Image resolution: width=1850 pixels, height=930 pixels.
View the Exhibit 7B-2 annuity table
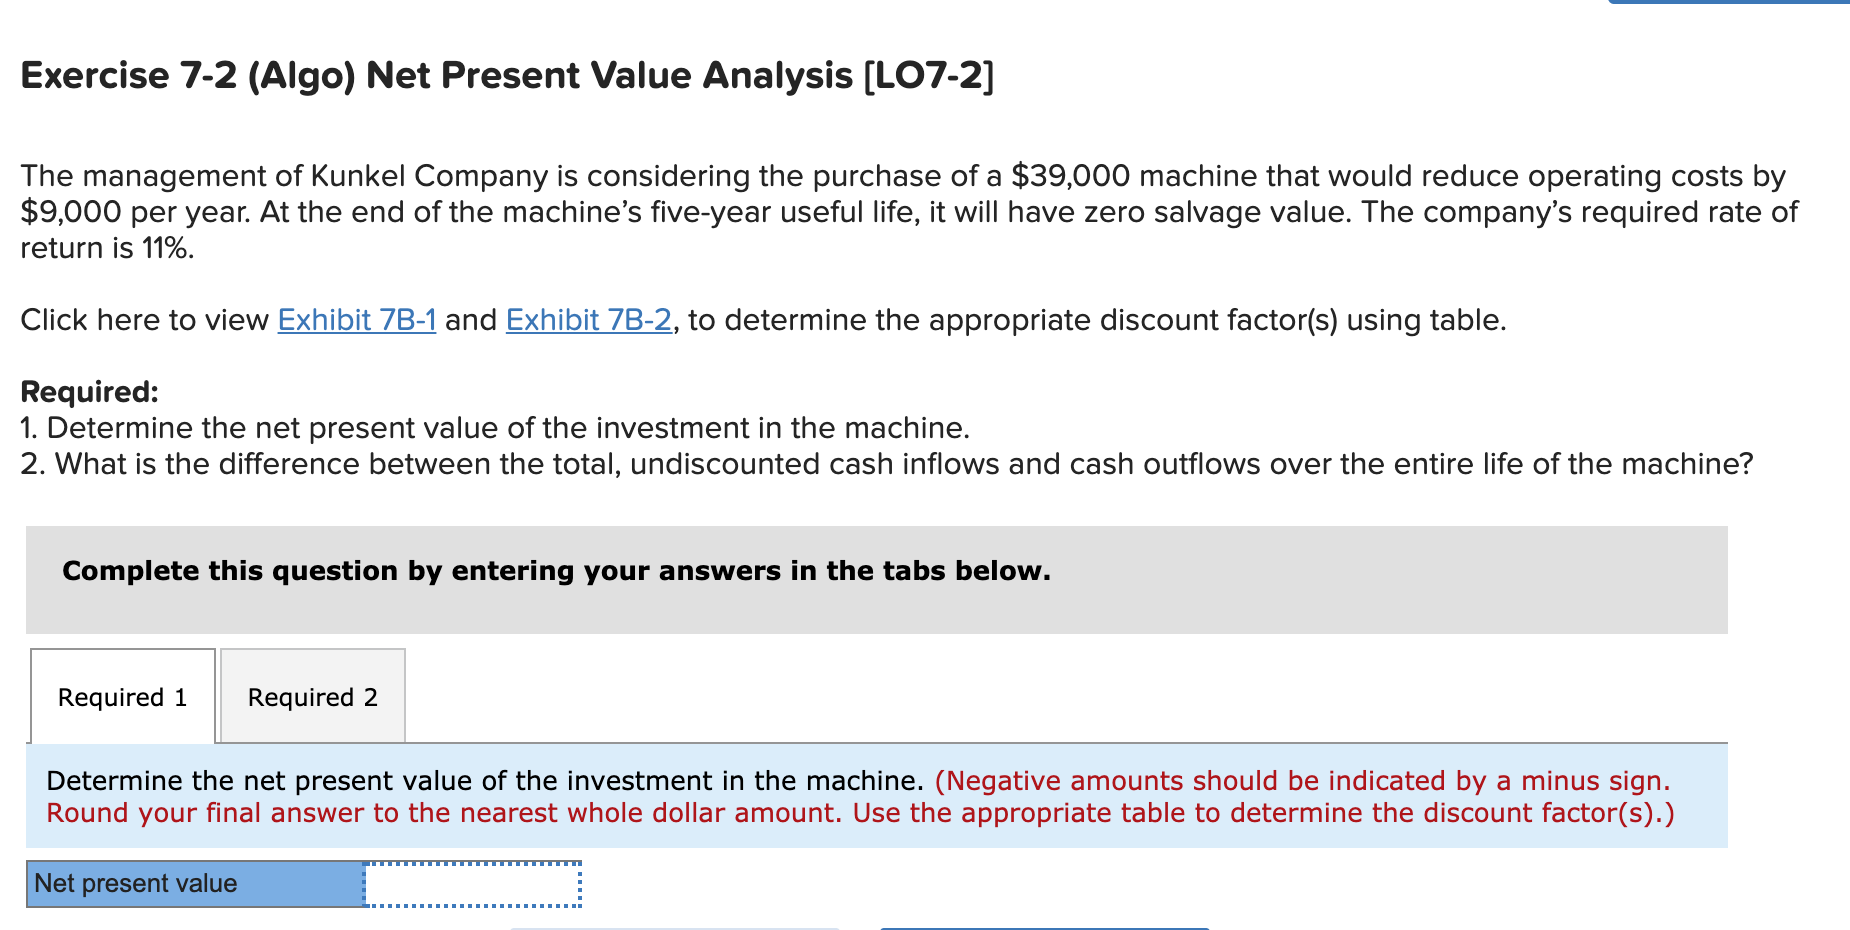(586, 321)
